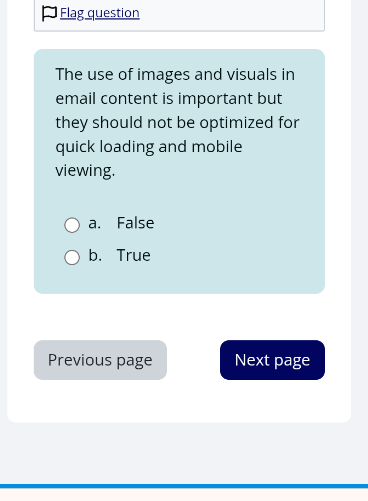The width and height of the screenshot is (368, 501).
Task: Click the flag icon beside Flag question
Action: point(49,14)
